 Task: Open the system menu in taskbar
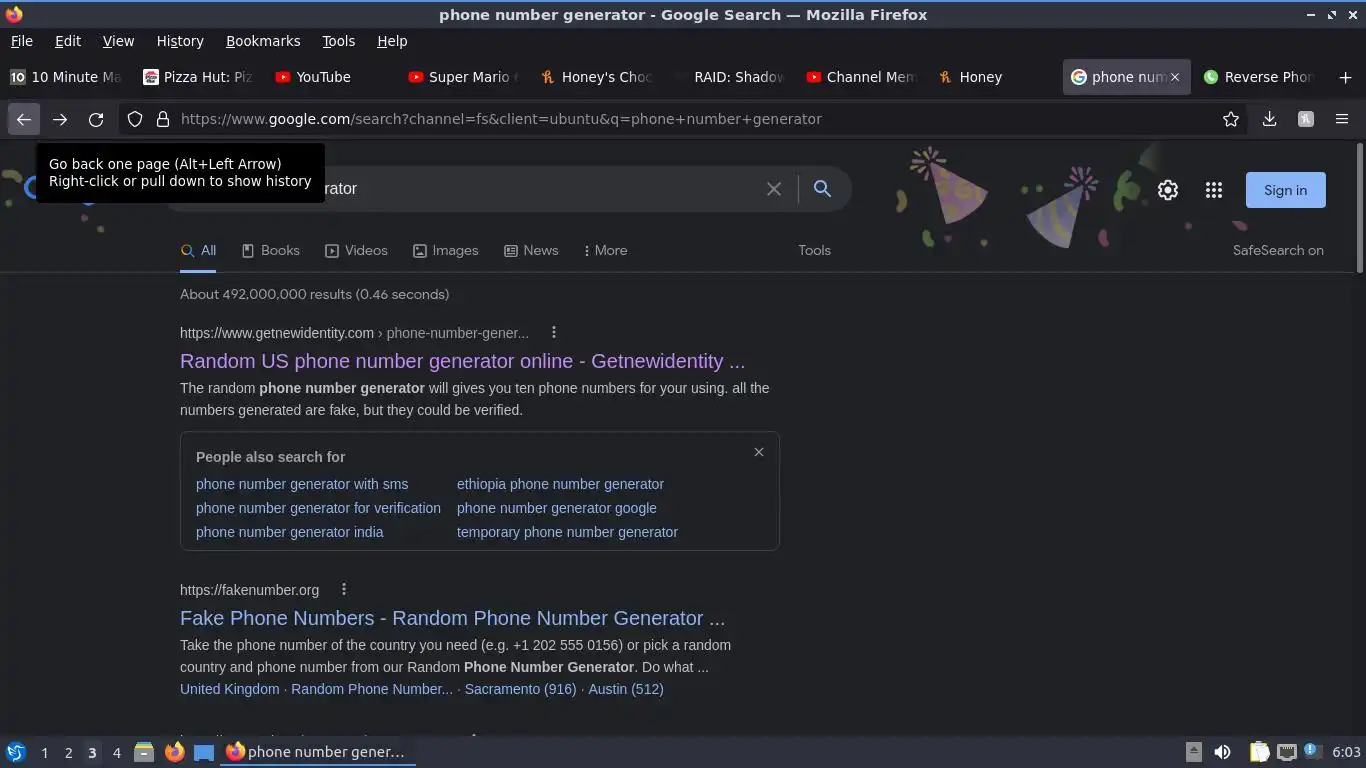point(16,752)
